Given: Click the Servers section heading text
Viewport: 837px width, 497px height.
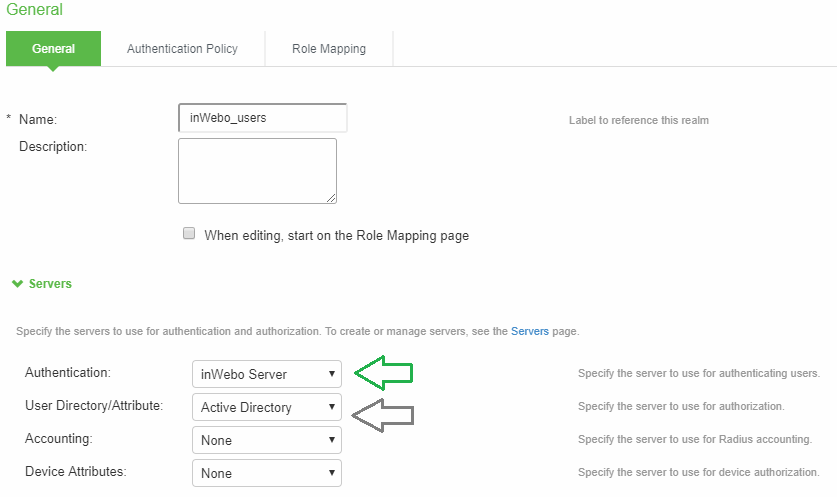Looking at the screenshot, I should click(50, 284).
